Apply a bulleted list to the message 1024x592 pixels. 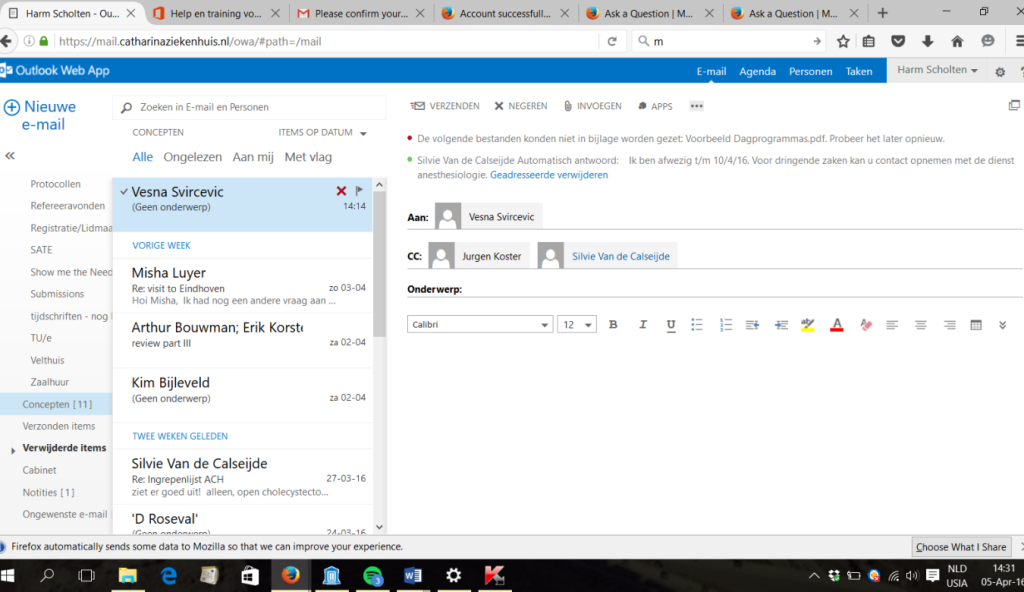click(x=698, y=324)
